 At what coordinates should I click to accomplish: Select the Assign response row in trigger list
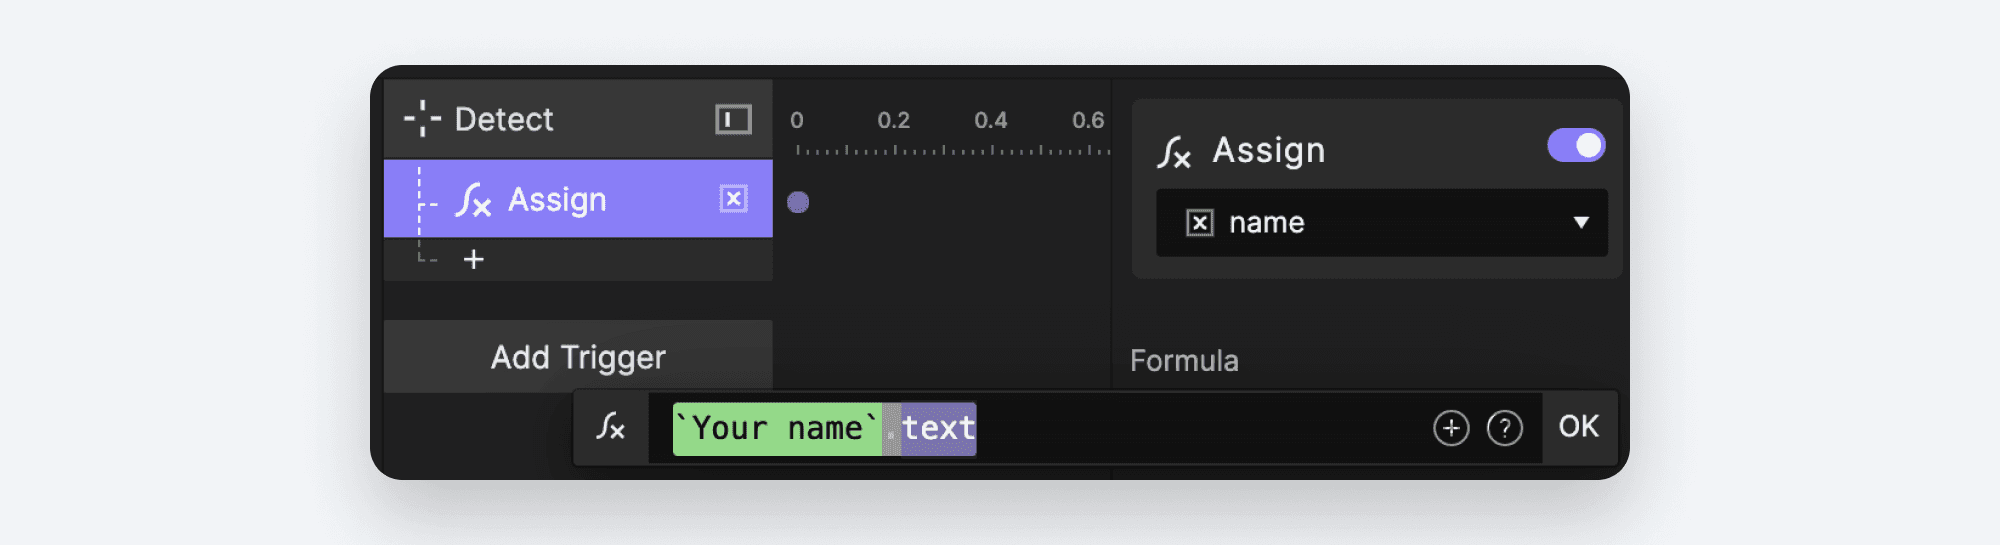pyautogui.click(x=578, y=199)
